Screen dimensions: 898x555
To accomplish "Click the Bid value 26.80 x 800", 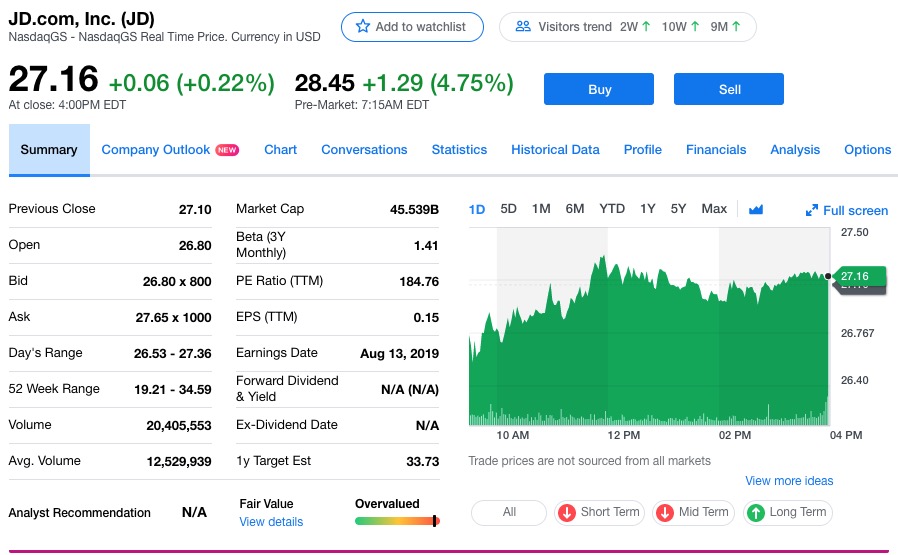I will (177, 282).
